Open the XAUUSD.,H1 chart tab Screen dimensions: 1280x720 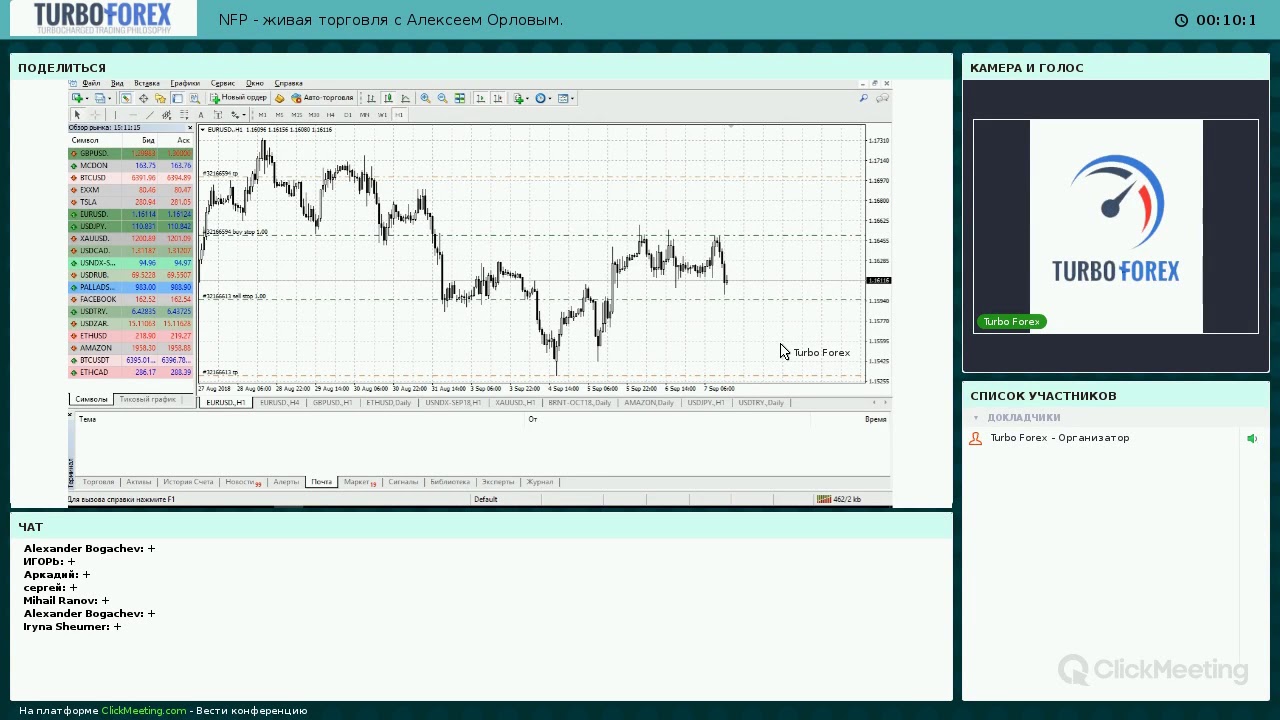(x=515, y=402)
